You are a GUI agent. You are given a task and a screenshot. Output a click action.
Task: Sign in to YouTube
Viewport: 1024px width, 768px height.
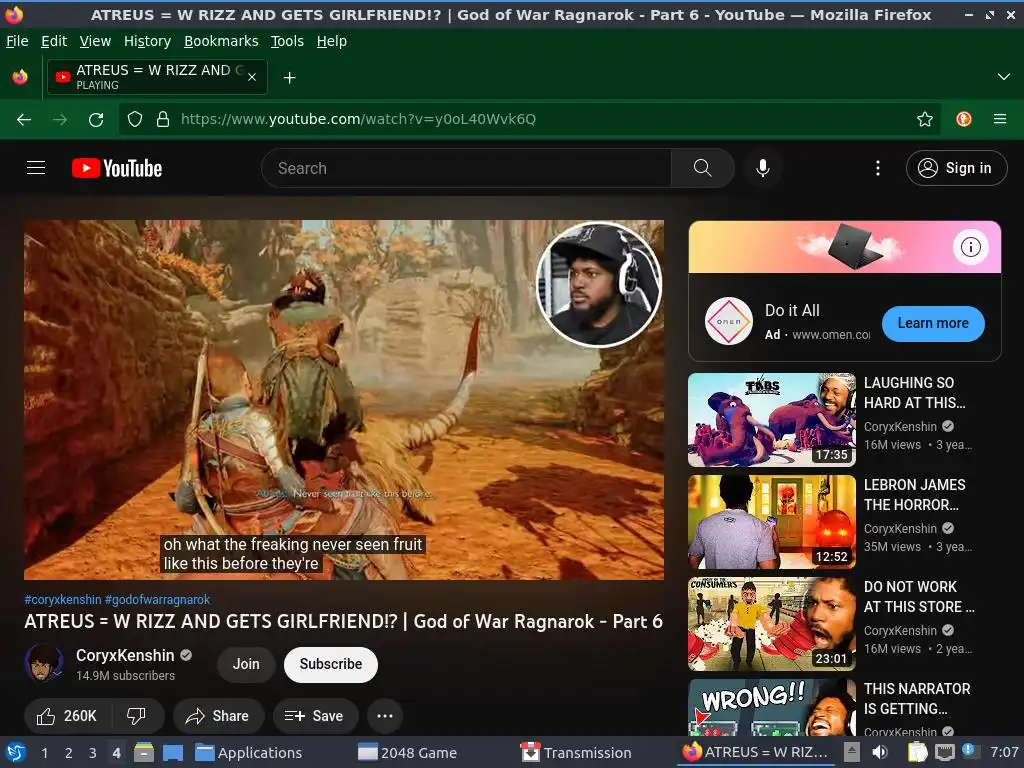coord(956,168)
